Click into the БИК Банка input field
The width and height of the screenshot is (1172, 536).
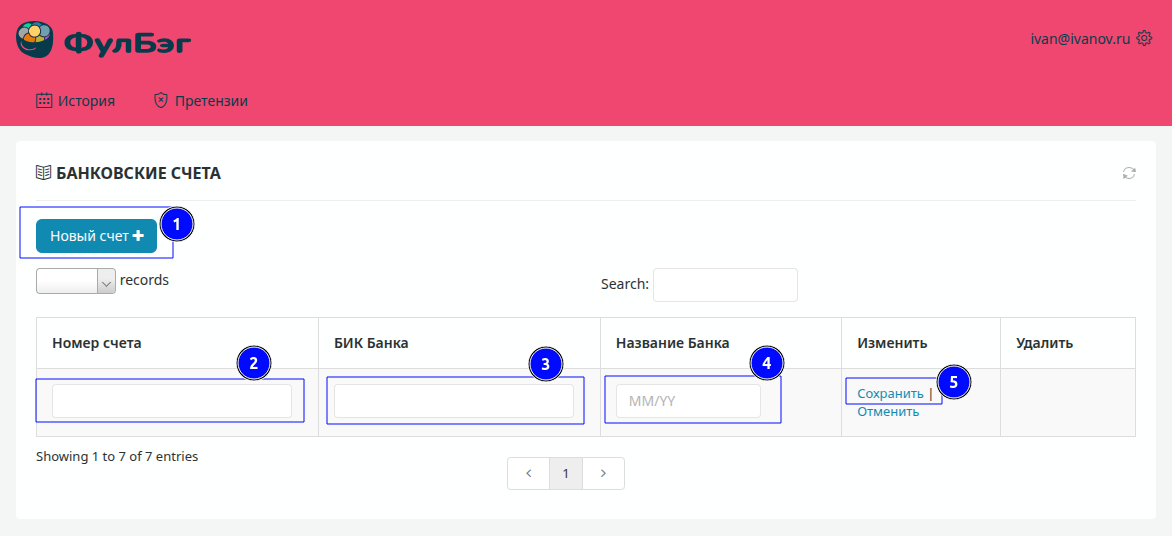coord(454,401)
